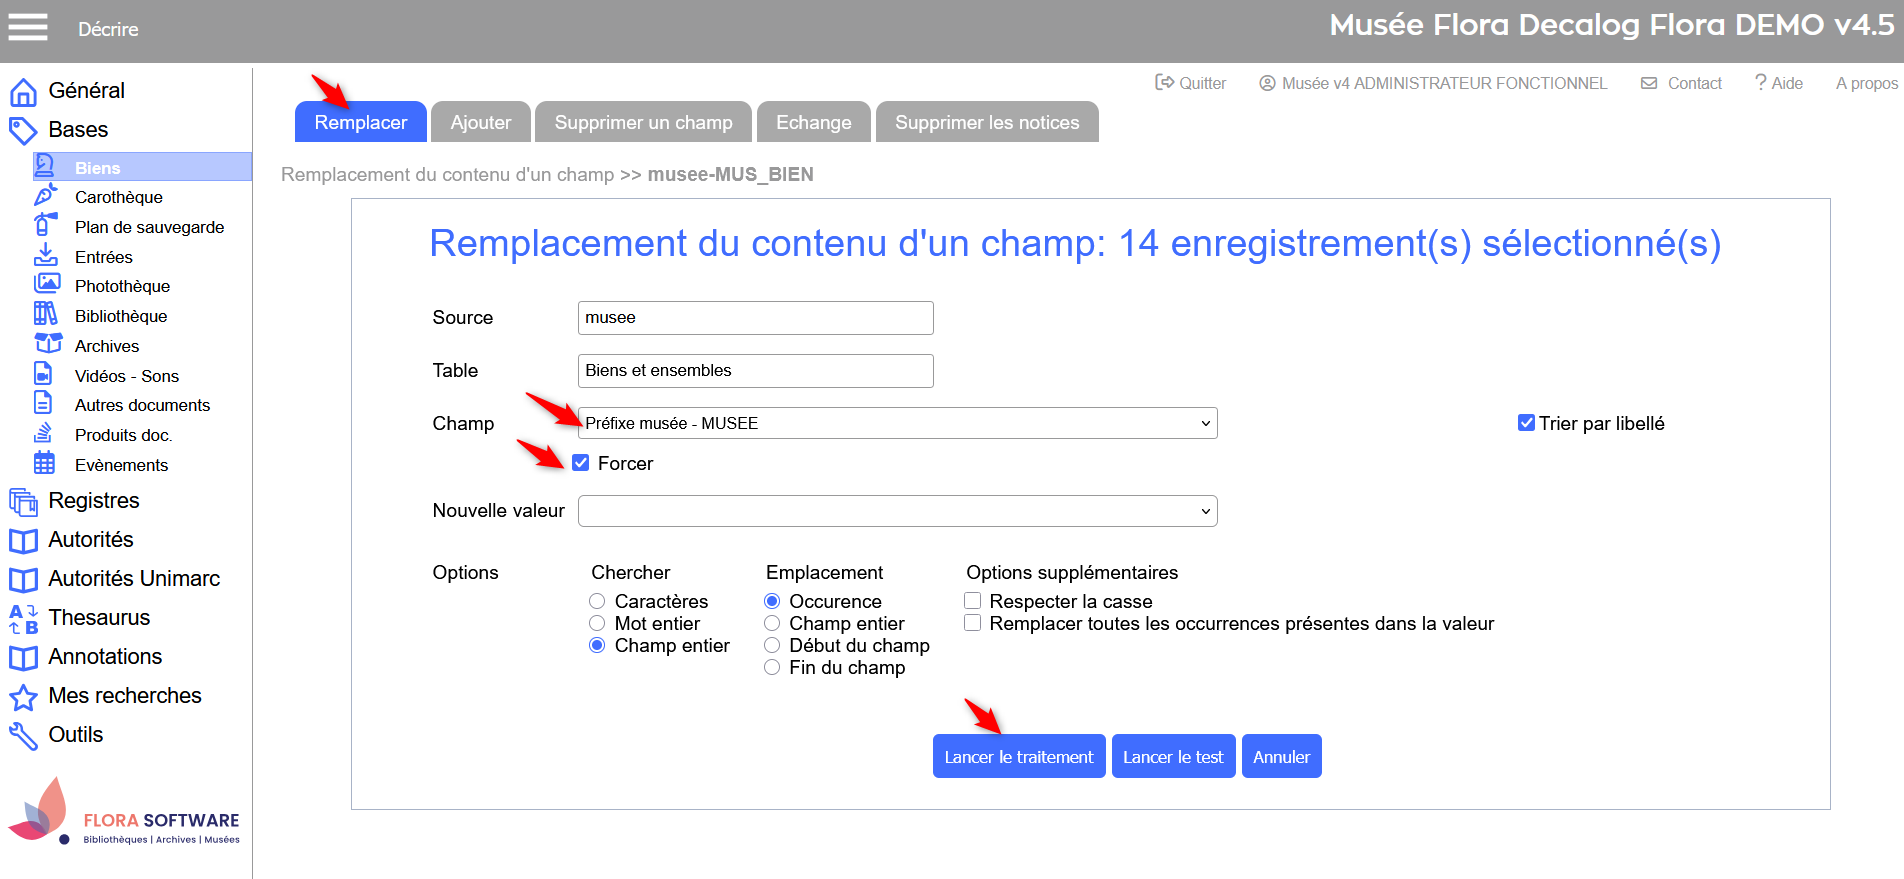Uncheck the Forcer checkbox
Screen dimensions: 1904x879
[581, 463]
